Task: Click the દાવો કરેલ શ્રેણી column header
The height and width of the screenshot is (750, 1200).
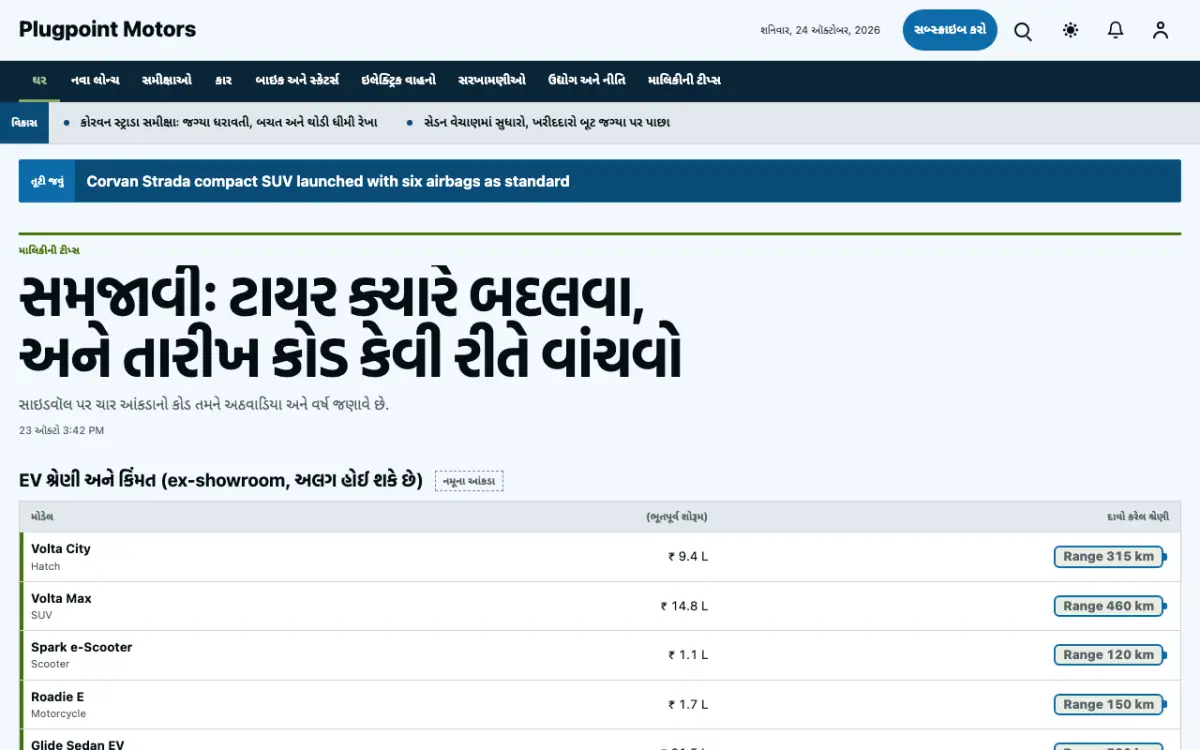Action: point(1138,517)
